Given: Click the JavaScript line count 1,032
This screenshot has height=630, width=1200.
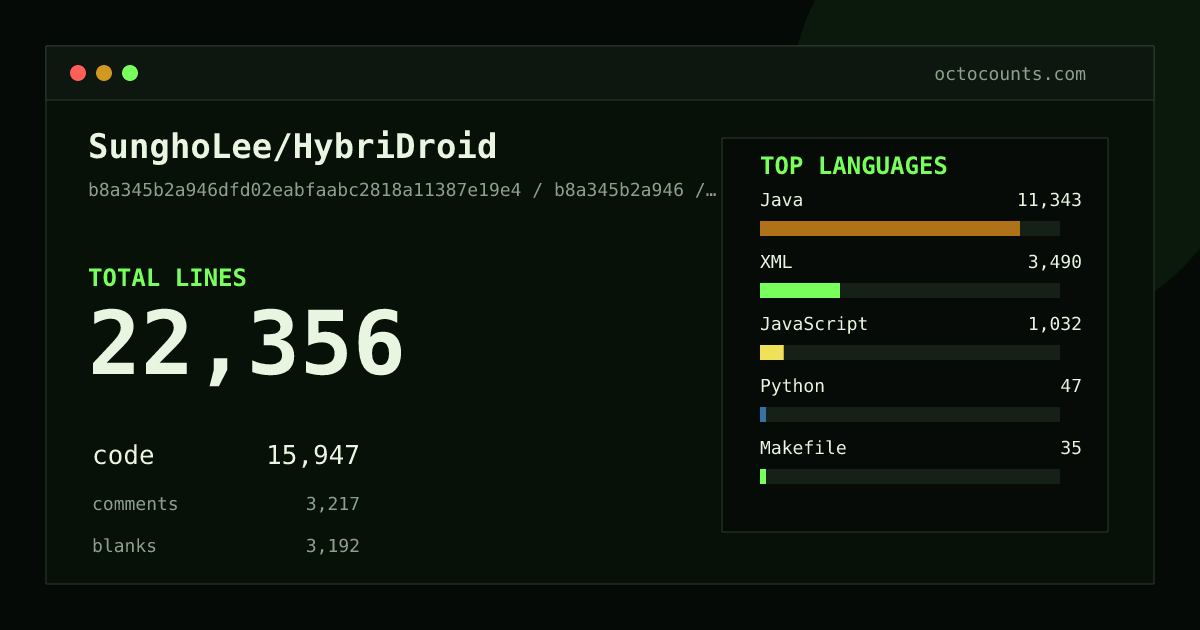Looking at the screenshot, I should pos(1055,324).
